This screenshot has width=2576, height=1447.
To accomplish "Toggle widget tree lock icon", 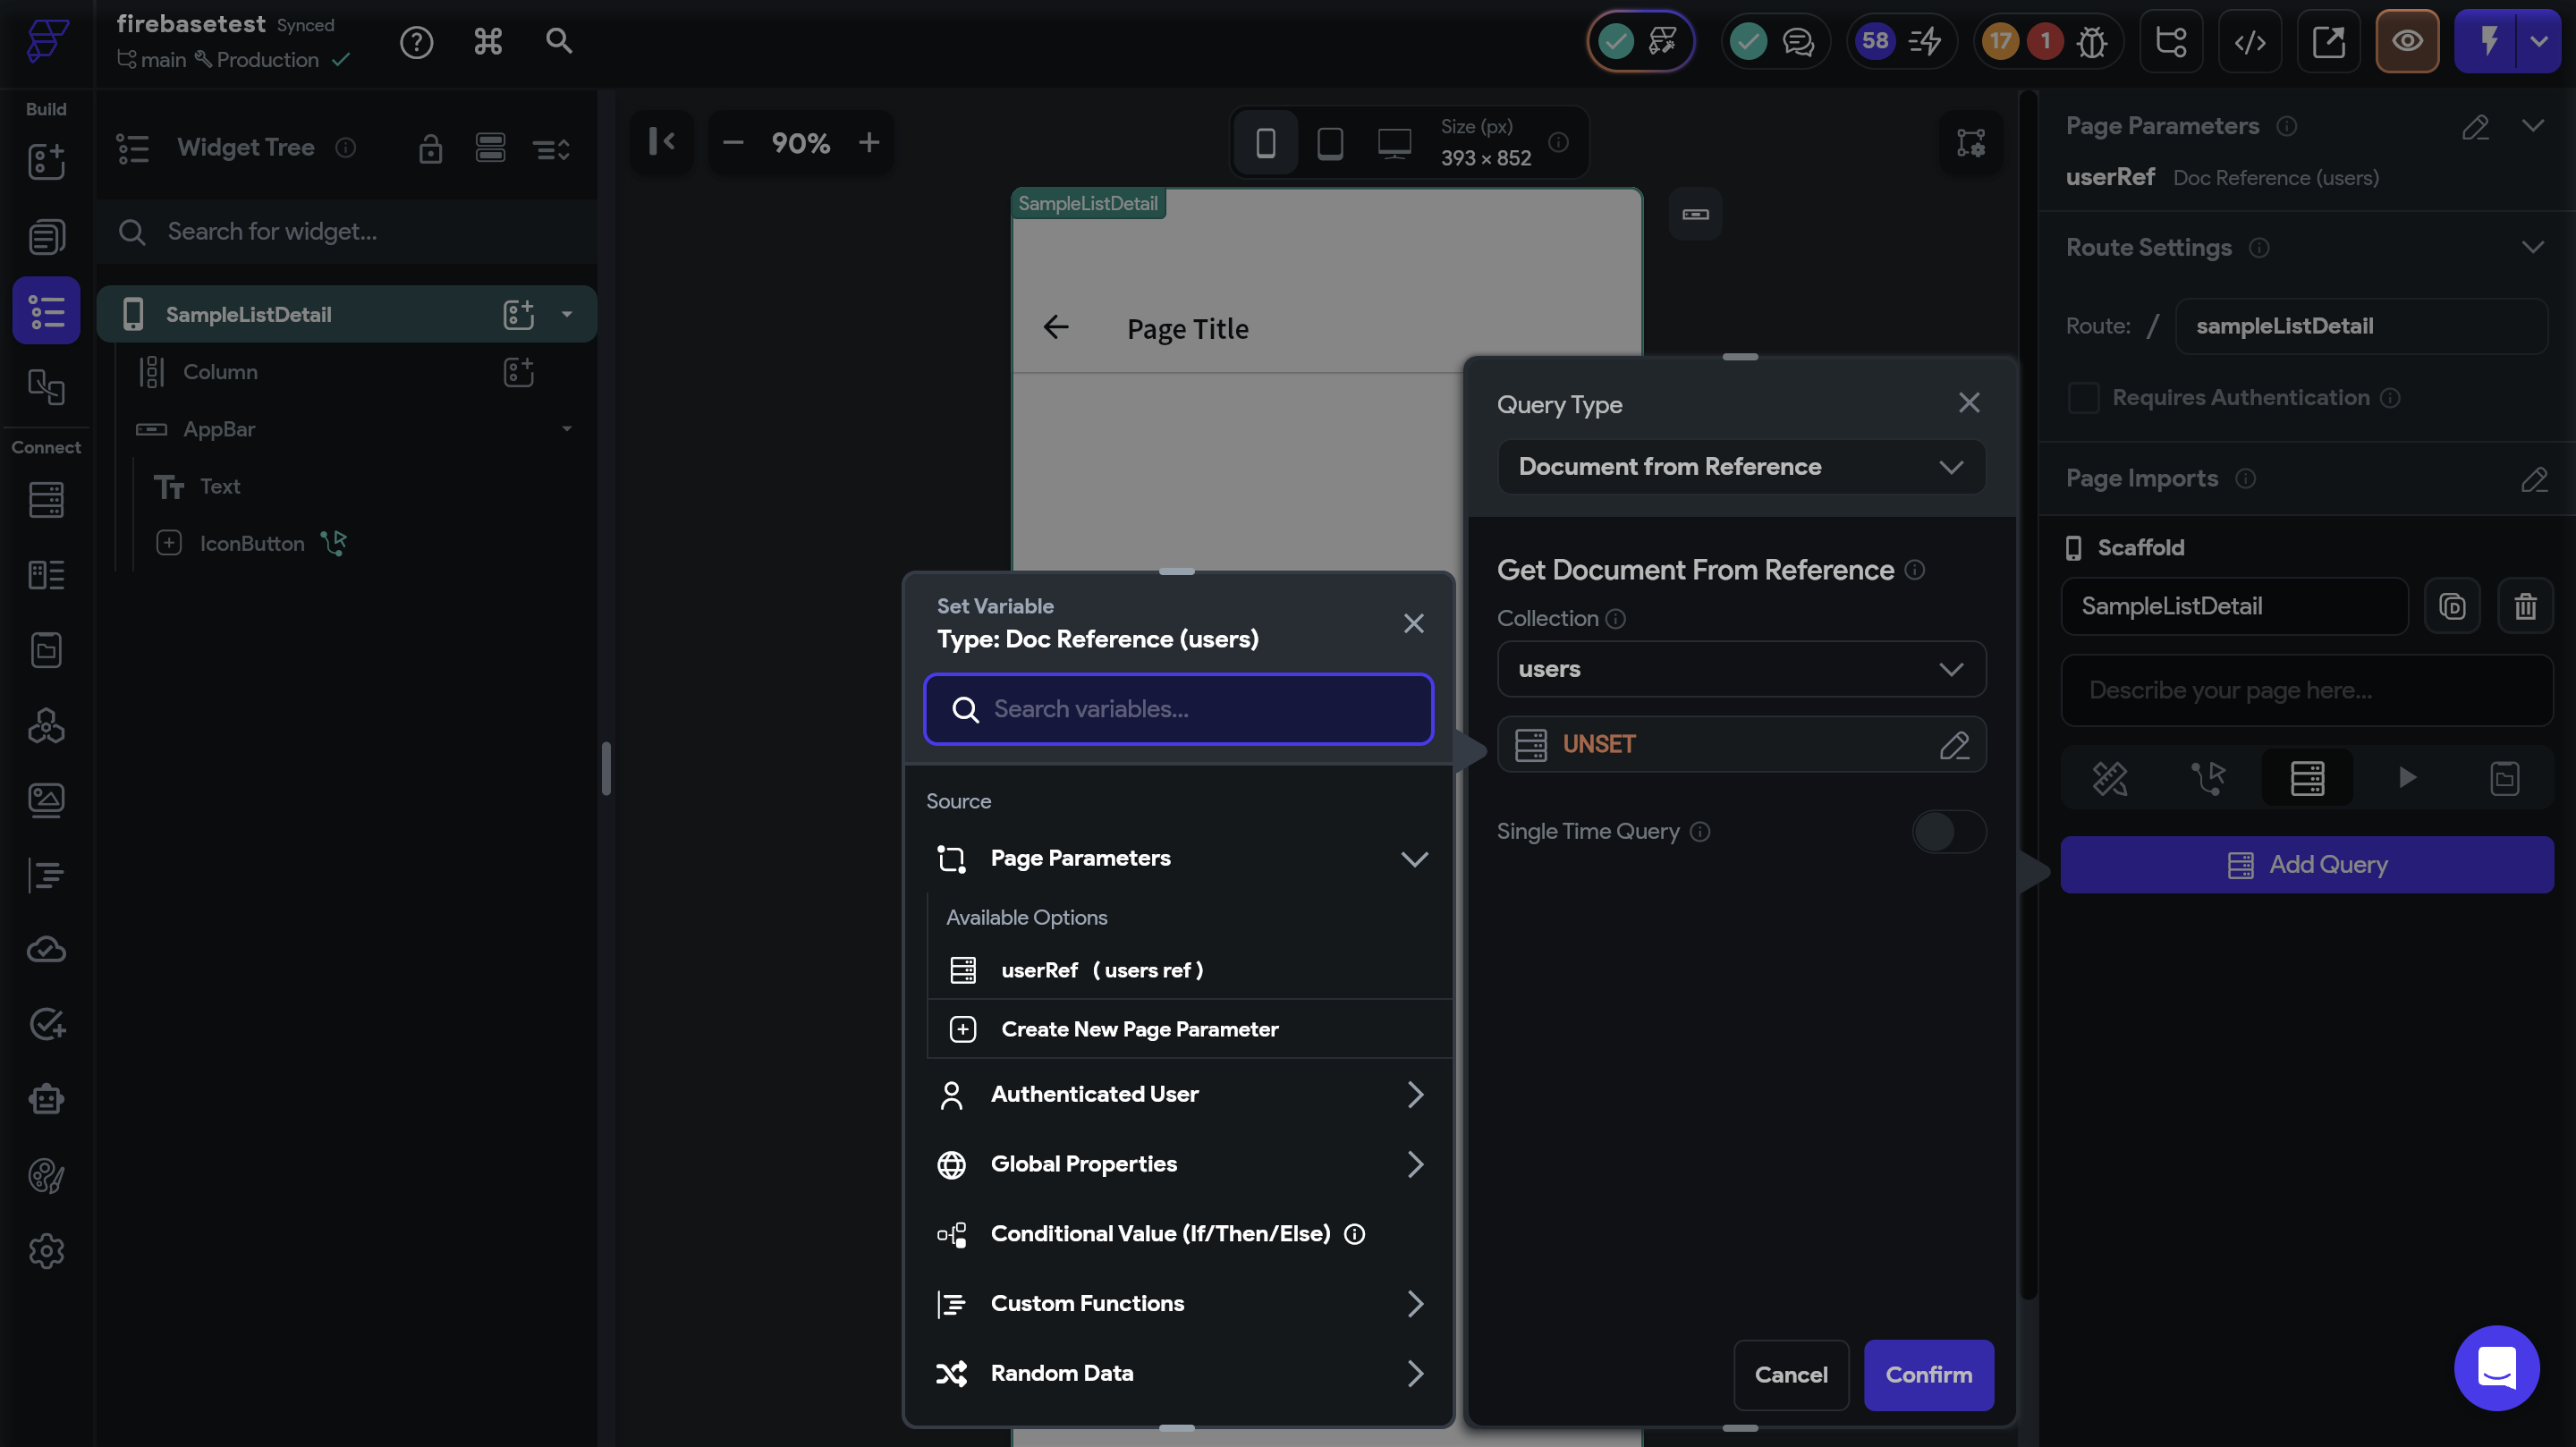I will click(x=430, y=148).
